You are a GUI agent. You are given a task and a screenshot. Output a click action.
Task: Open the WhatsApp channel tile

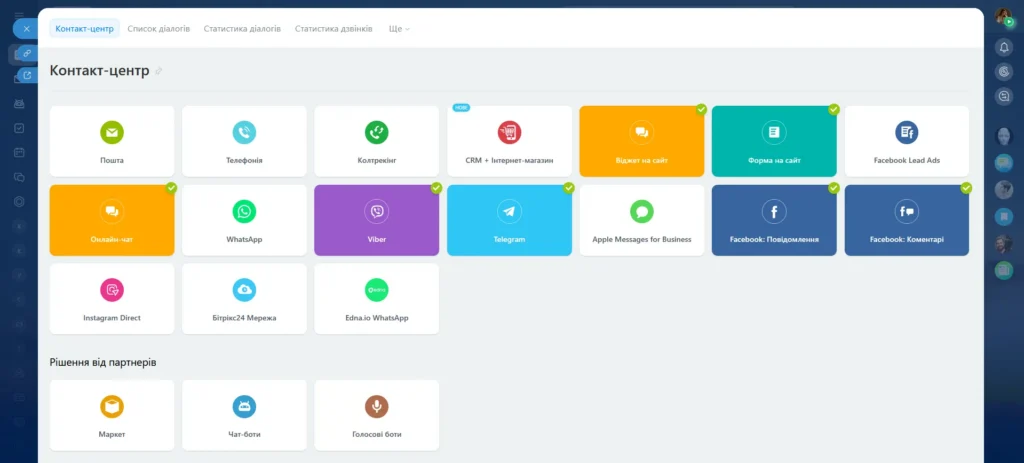(244, 220)
